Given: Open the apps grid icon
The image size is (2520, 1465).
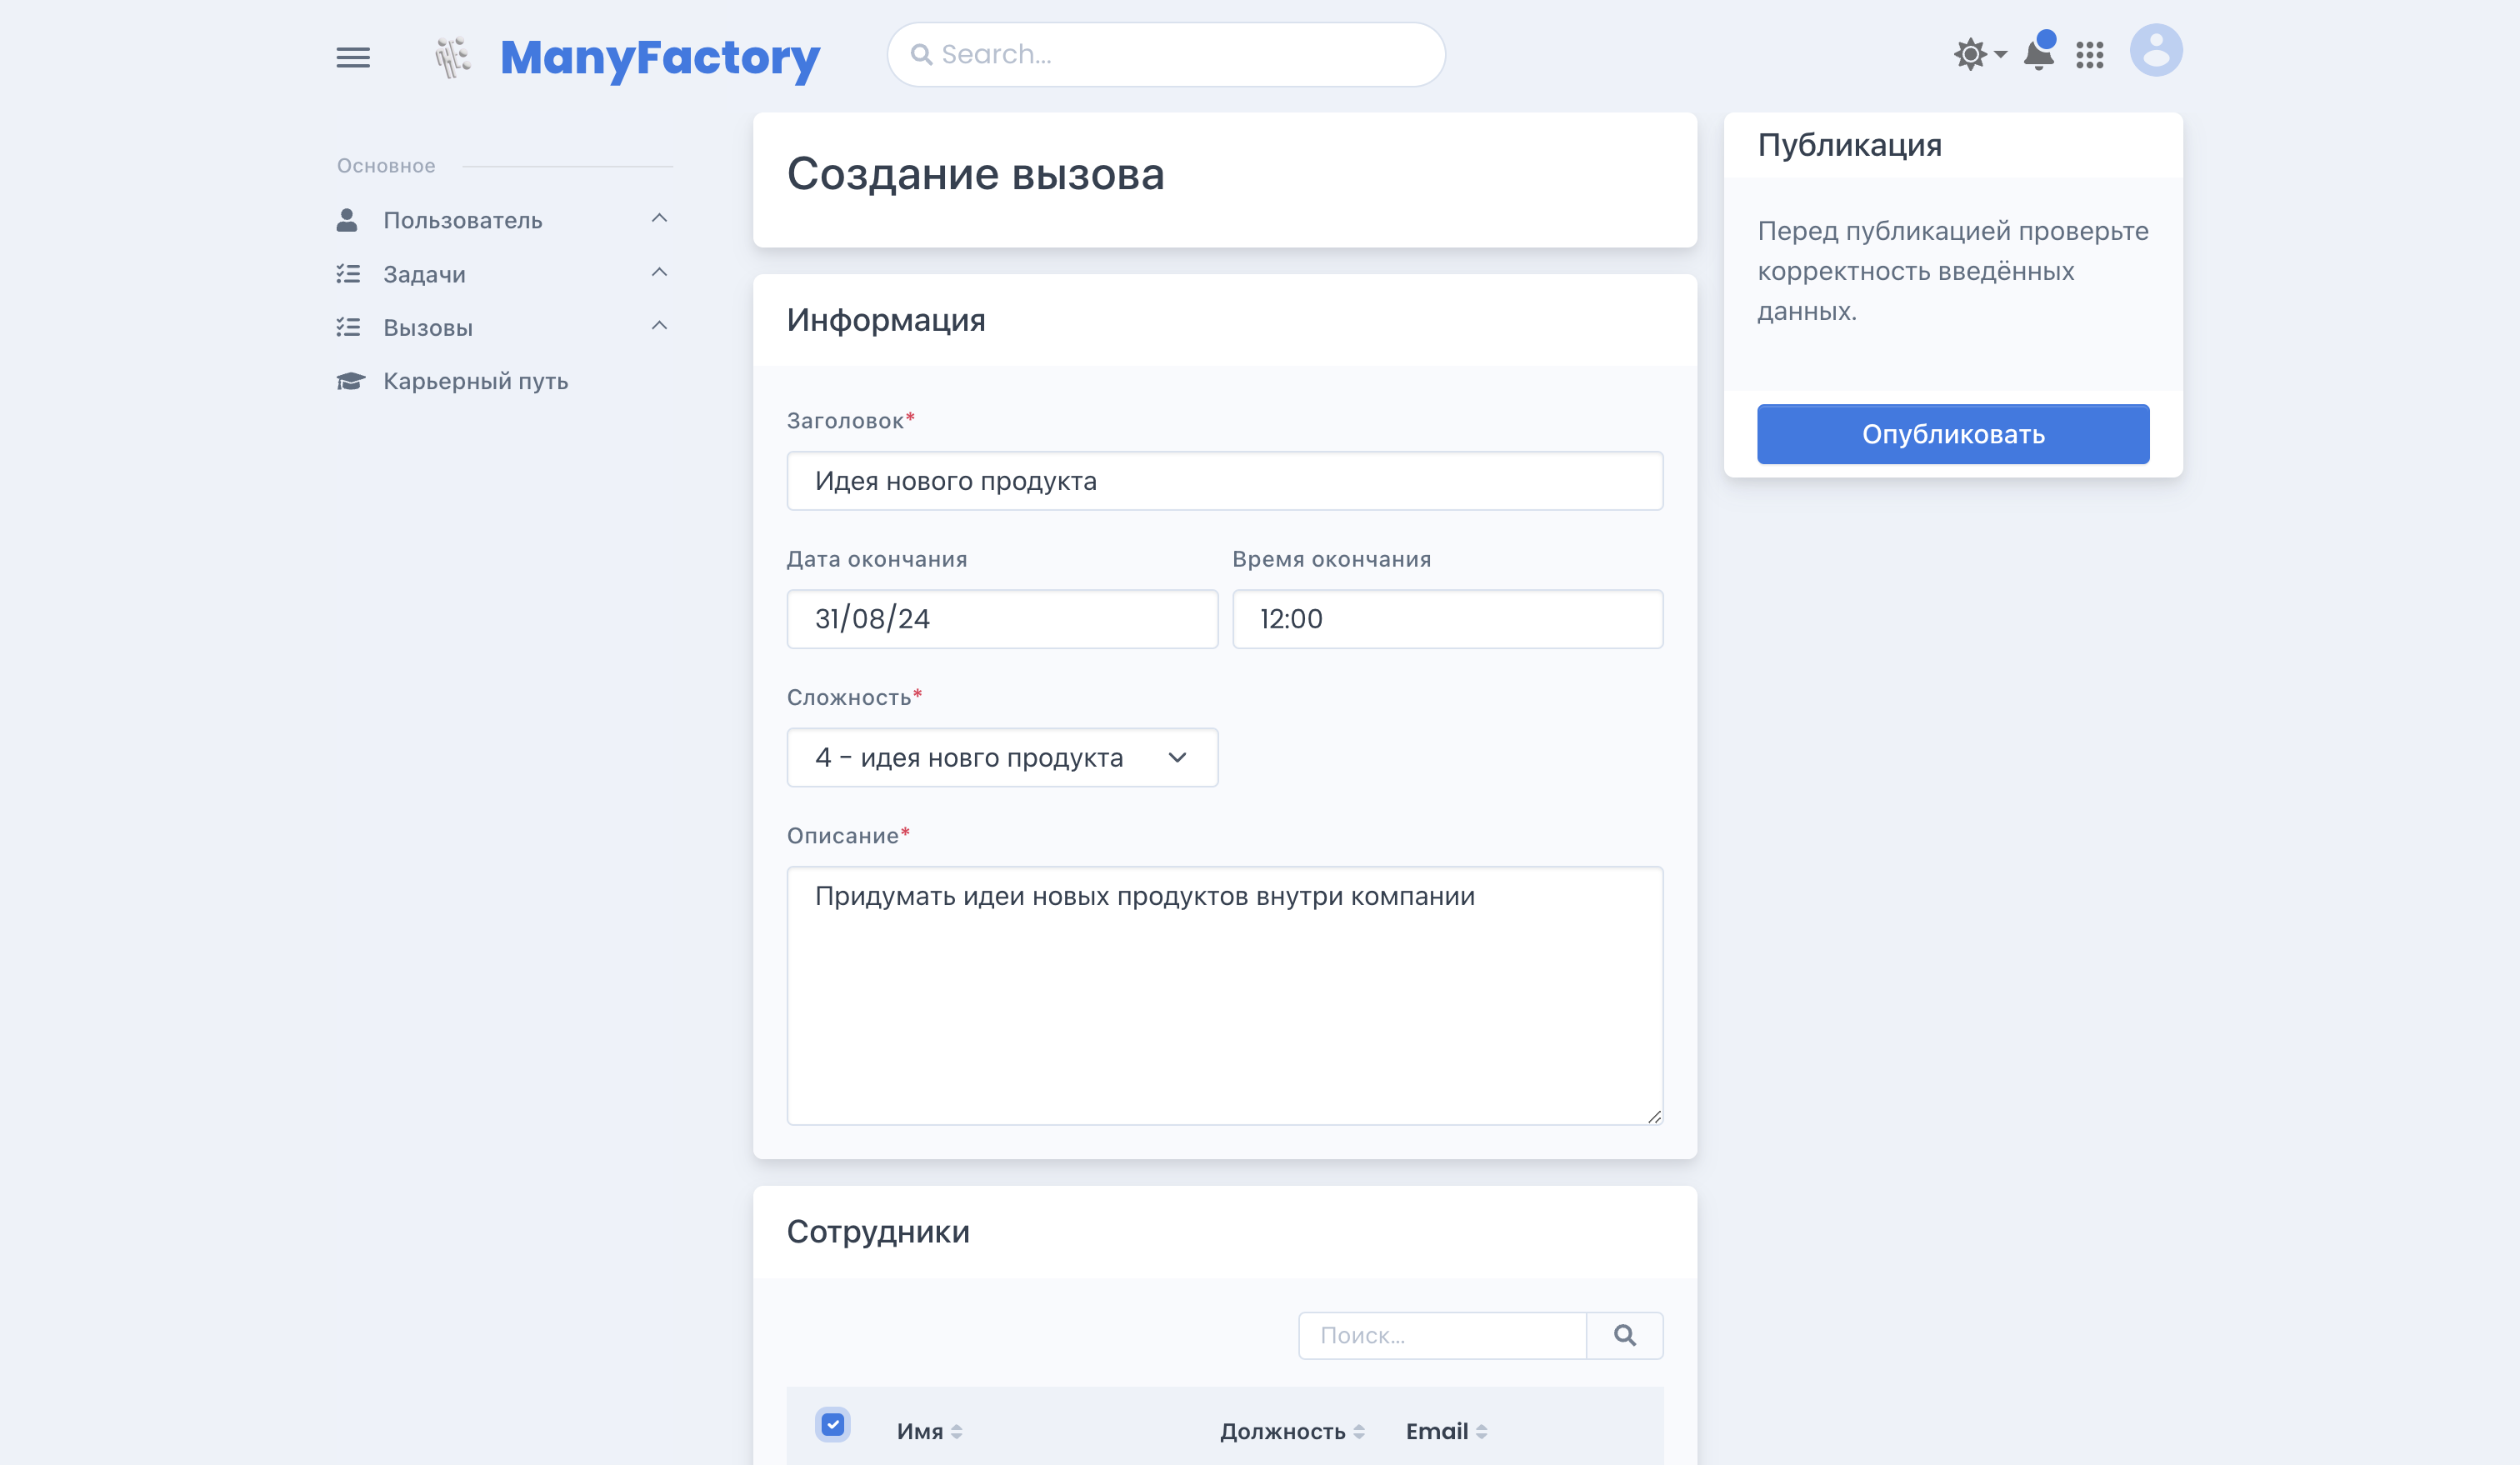Looking at the screenshot, I should pos(2089,55).
